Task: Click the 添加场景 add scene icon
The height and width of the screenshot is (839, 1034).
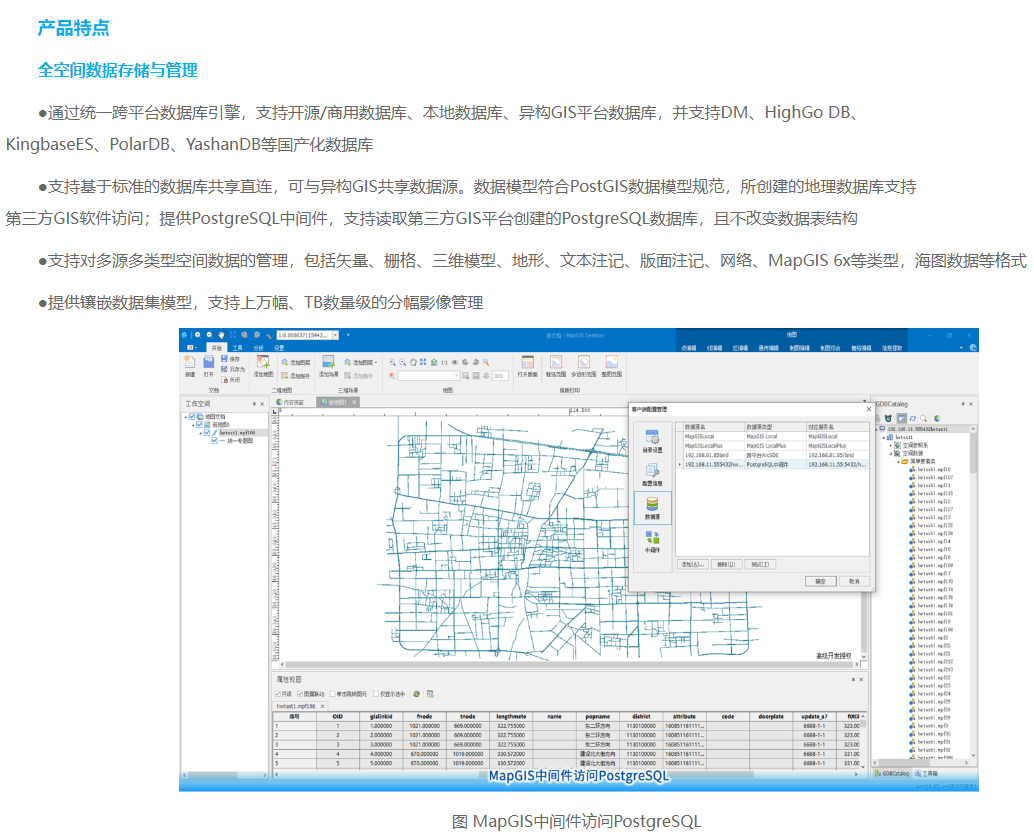Action: (328, 362)
